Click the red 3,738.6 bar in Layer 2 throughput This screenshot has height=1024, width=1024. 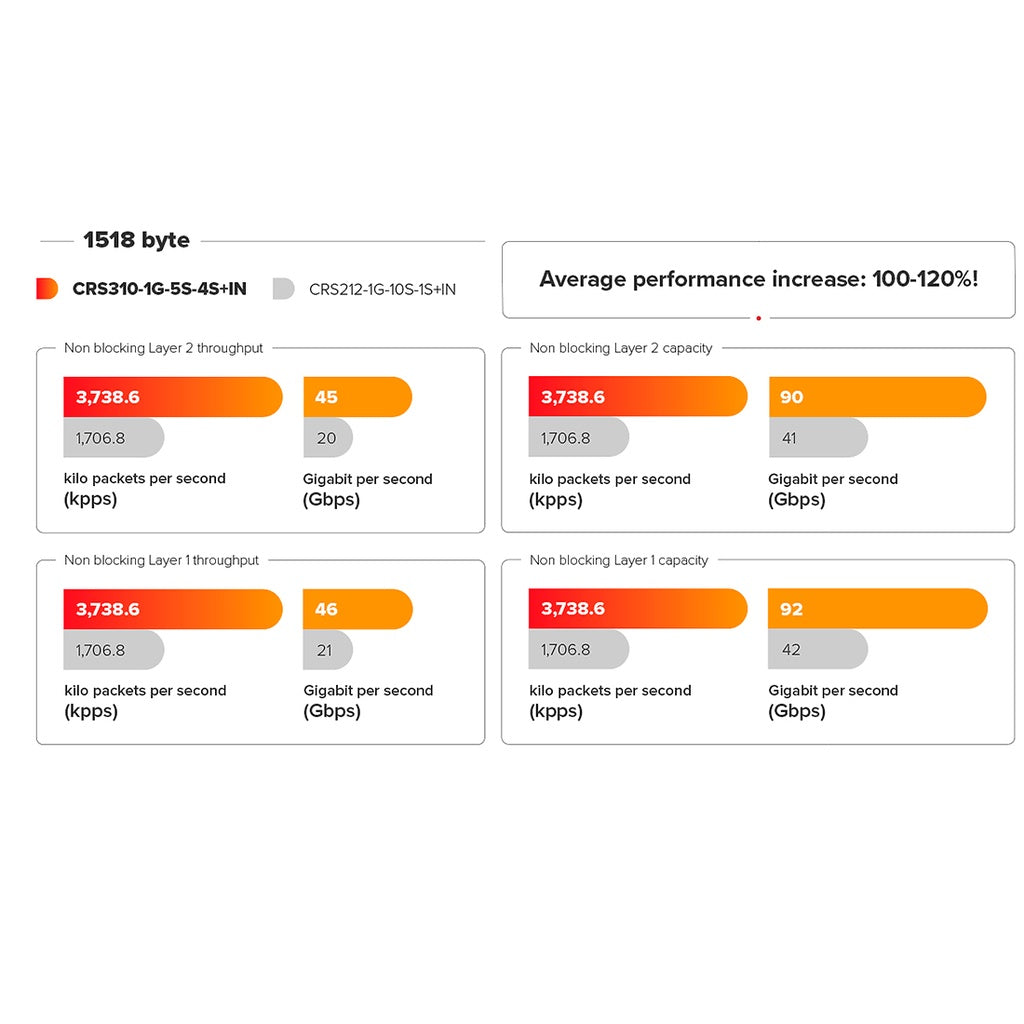172,397
